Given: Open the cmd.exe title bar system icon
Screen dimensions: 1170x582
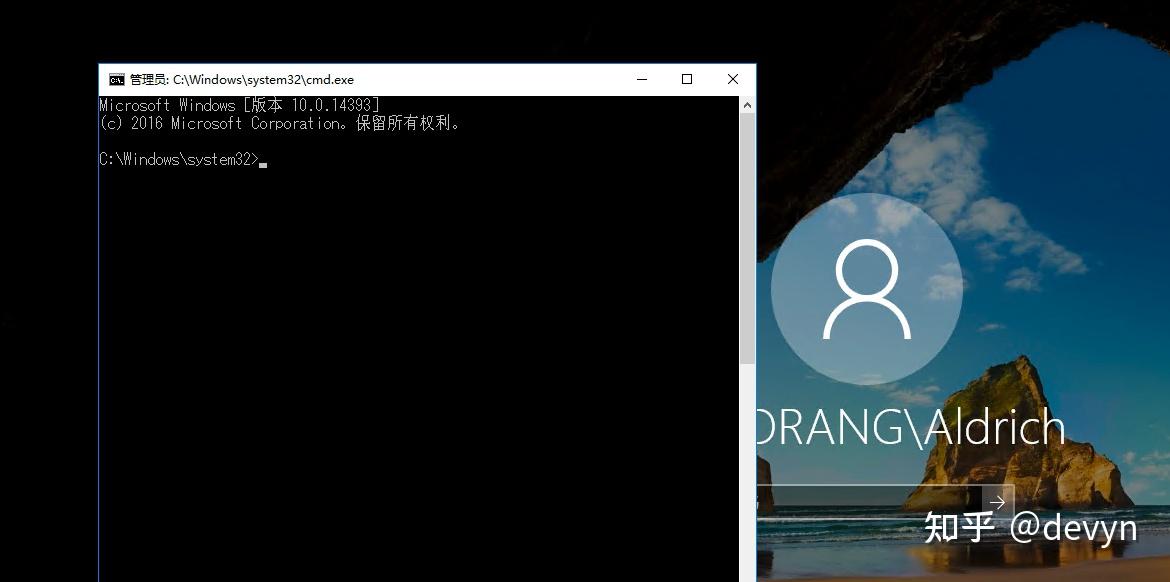Looking at the screenshot, I should coord(116,80).
